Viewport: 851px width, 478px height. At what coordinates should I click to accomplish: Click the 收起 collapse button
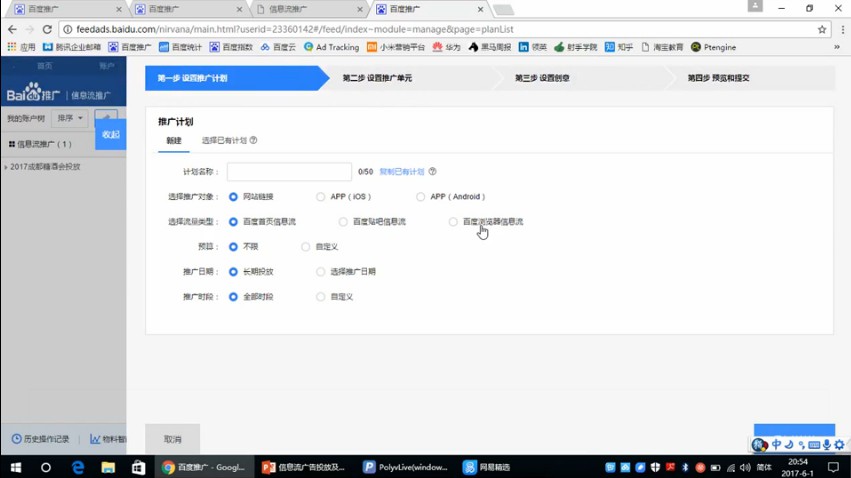click(x=111, y=134)
